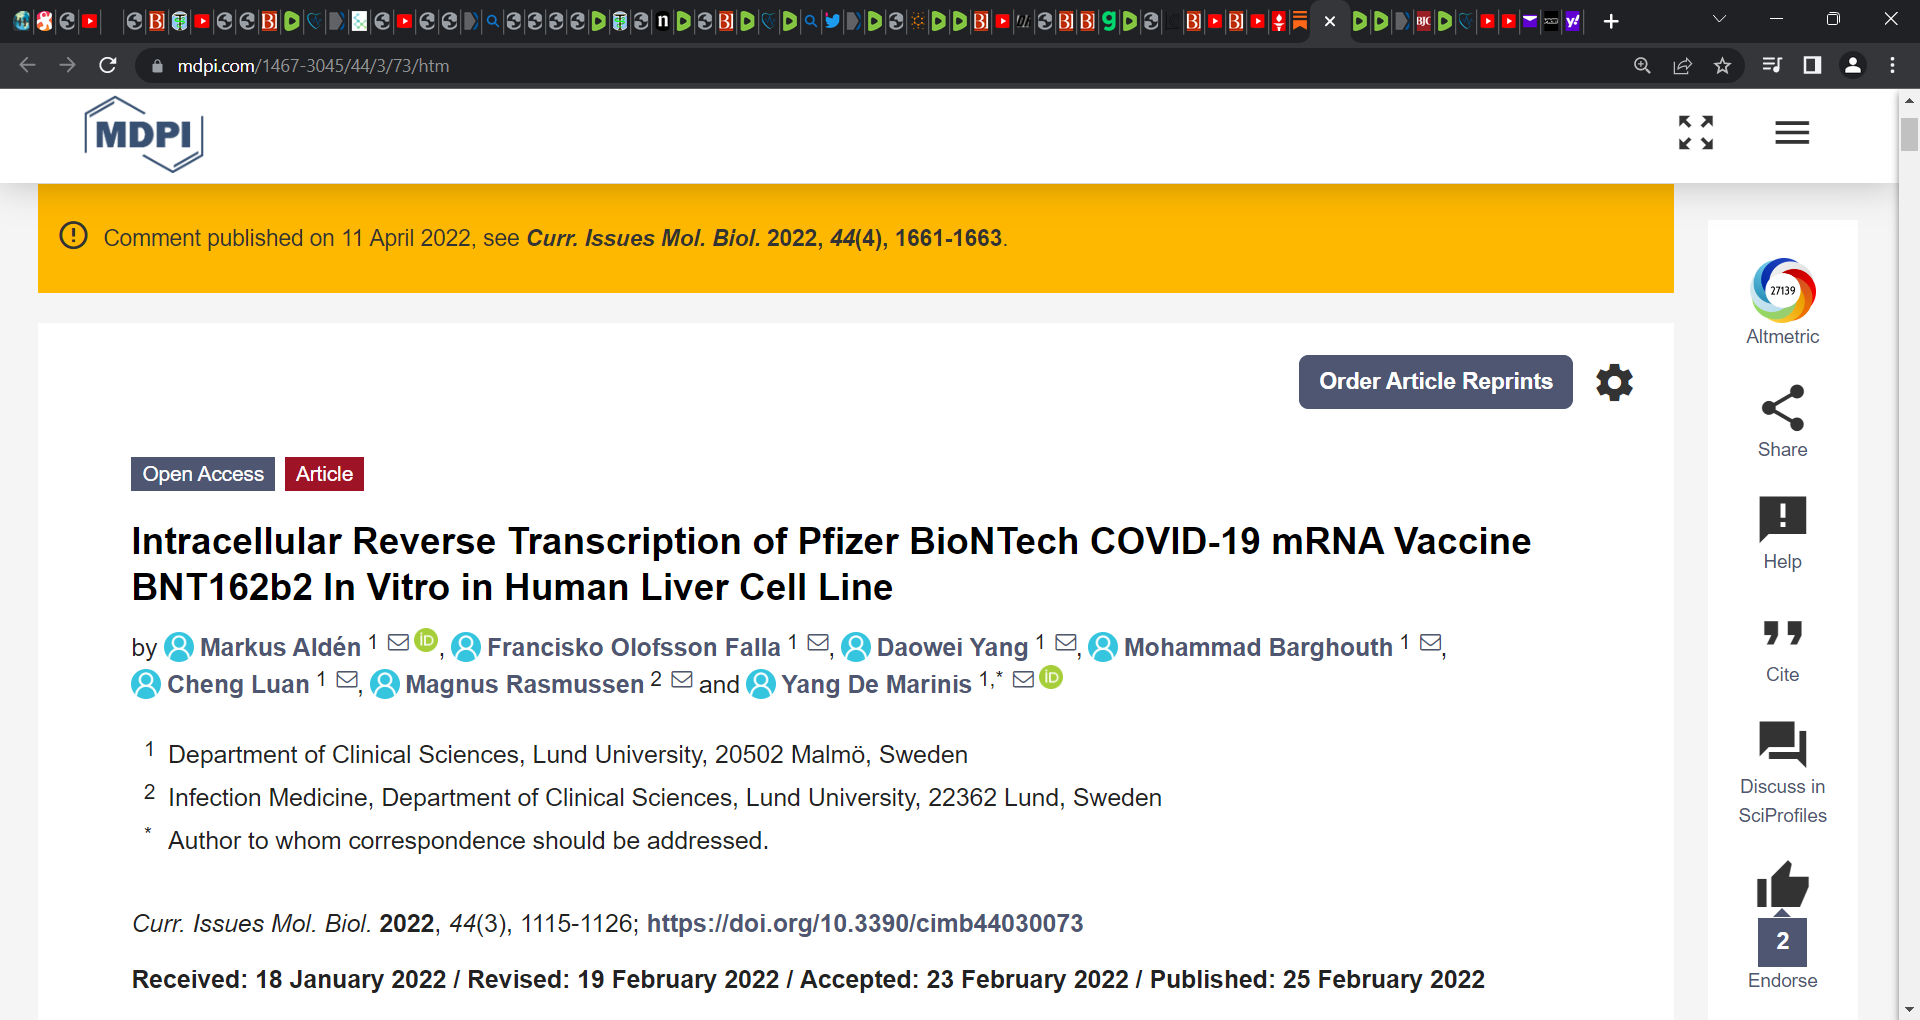The image size is (1920, 1020).
Task: Expand browser tab search chevron
Action: [1719, 20]
